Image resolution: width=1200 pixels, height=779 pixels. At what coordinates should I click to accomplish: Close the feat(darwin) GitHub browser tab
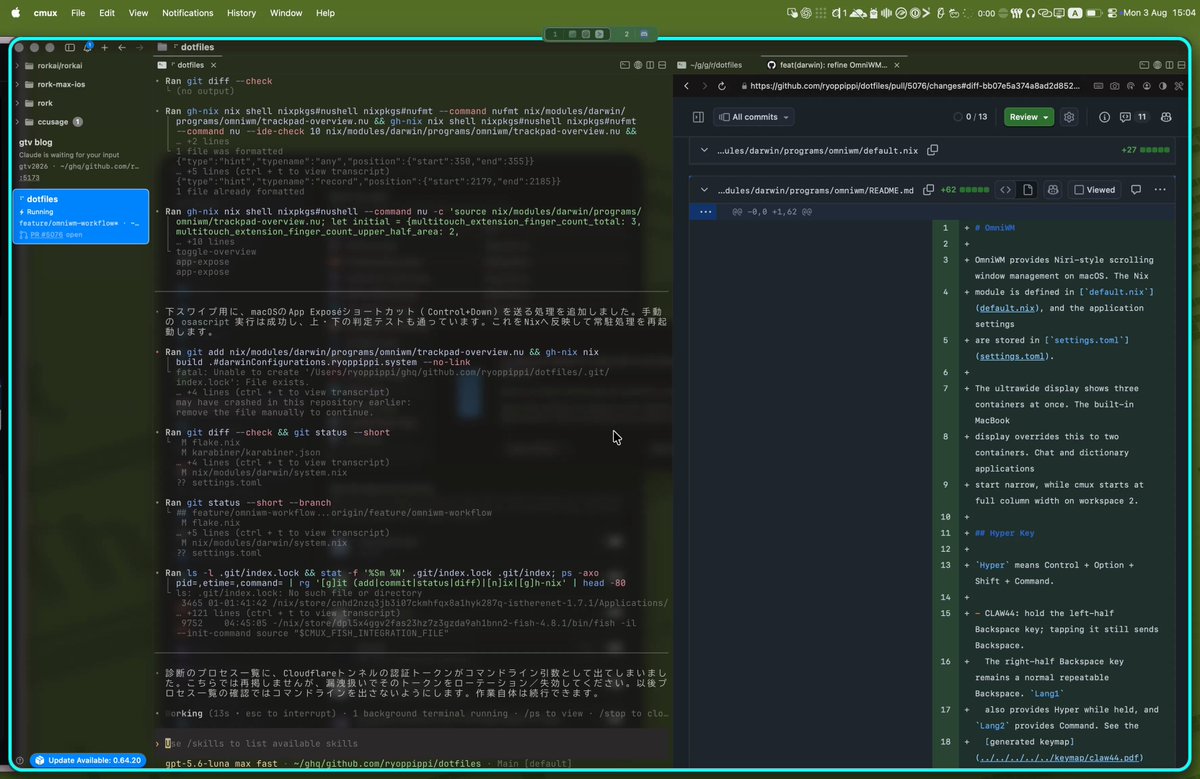896,65
